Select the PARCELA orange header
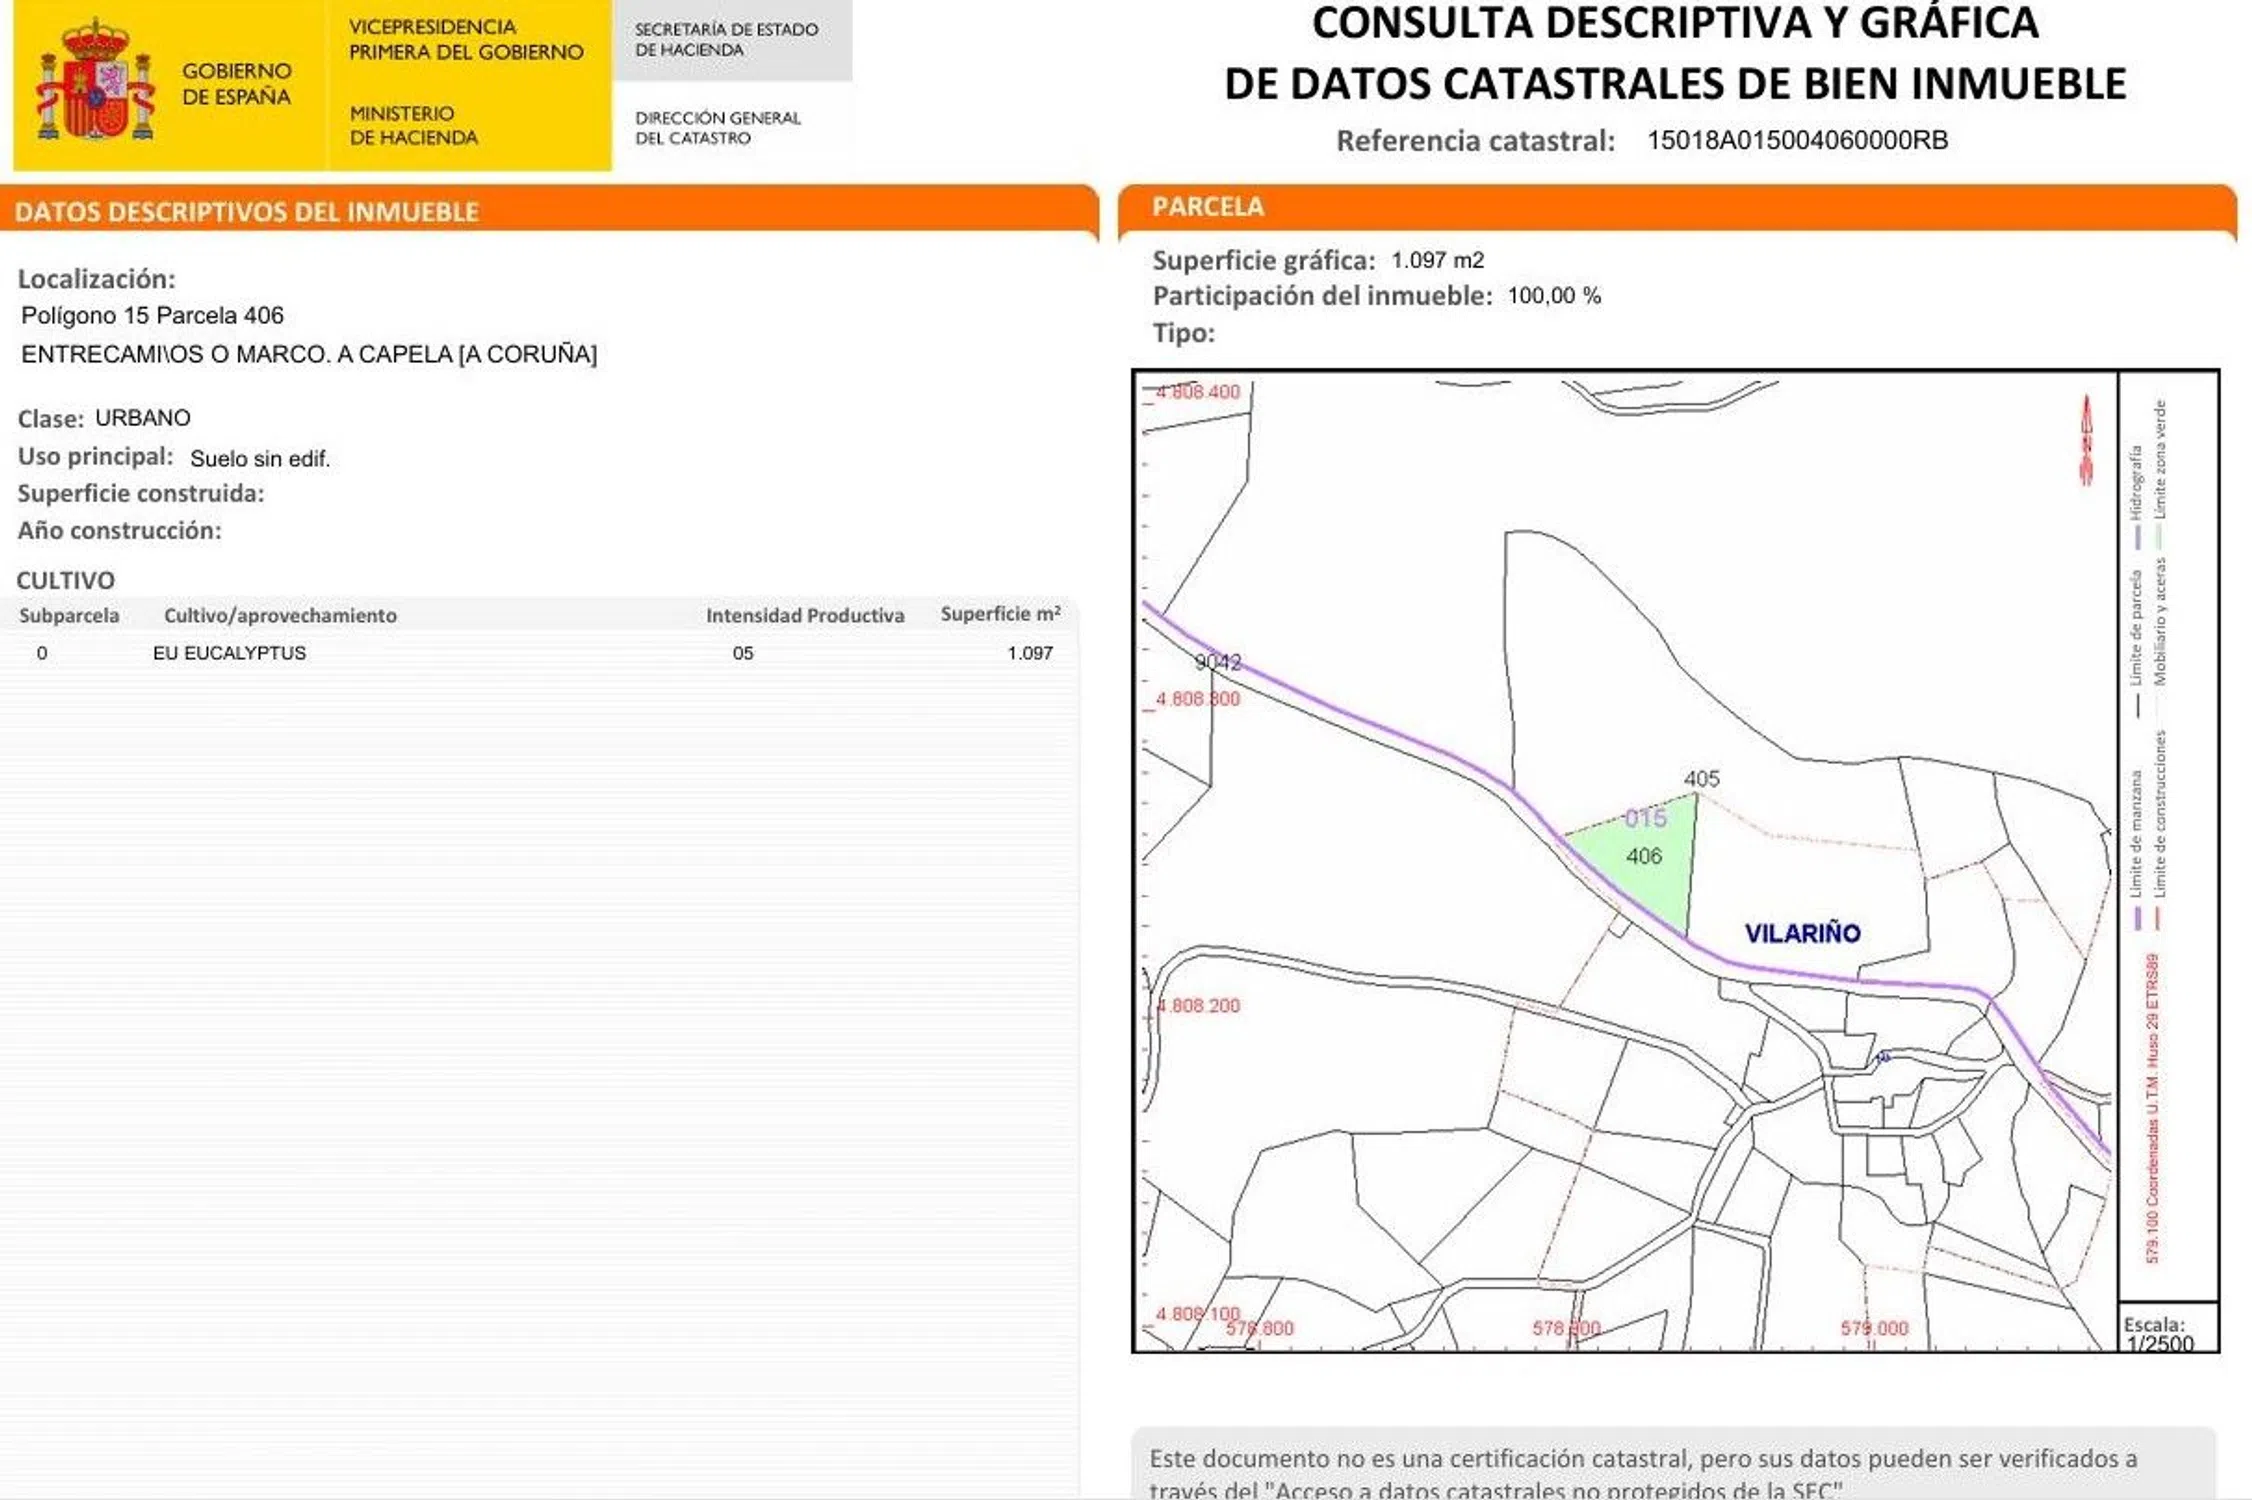The width and height of the screenshot is (2252, 1500). pos(1207,206)
